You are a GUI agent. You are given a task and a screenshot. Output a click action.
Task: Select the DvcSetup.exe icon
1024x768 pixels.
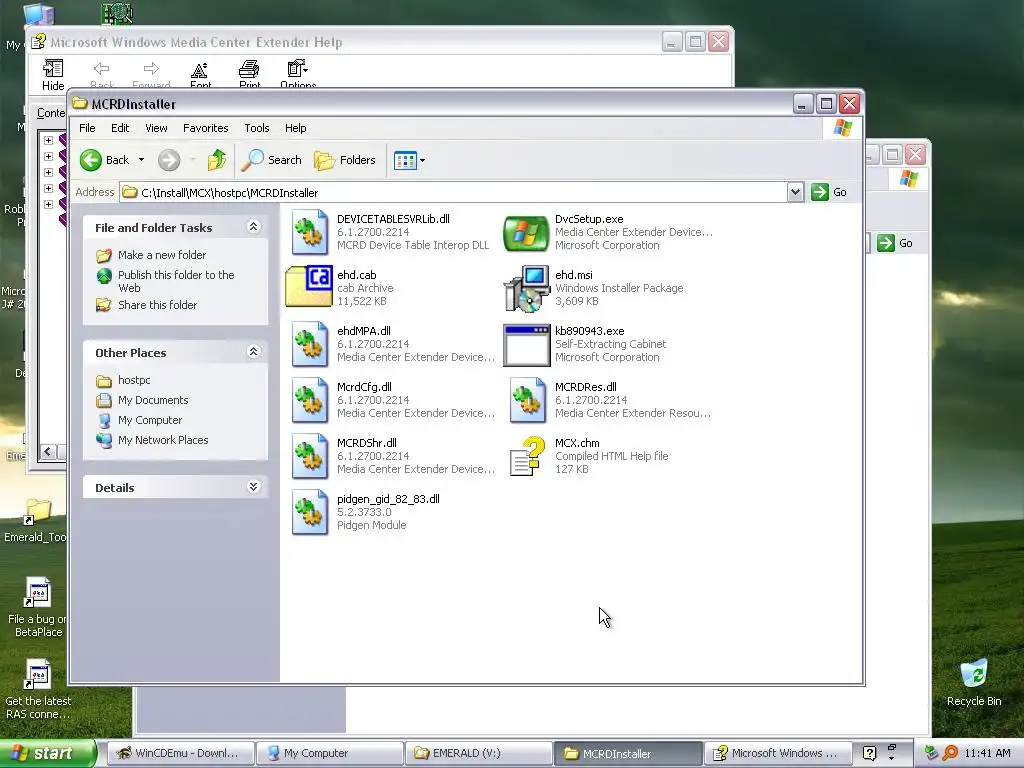point(526,232)
